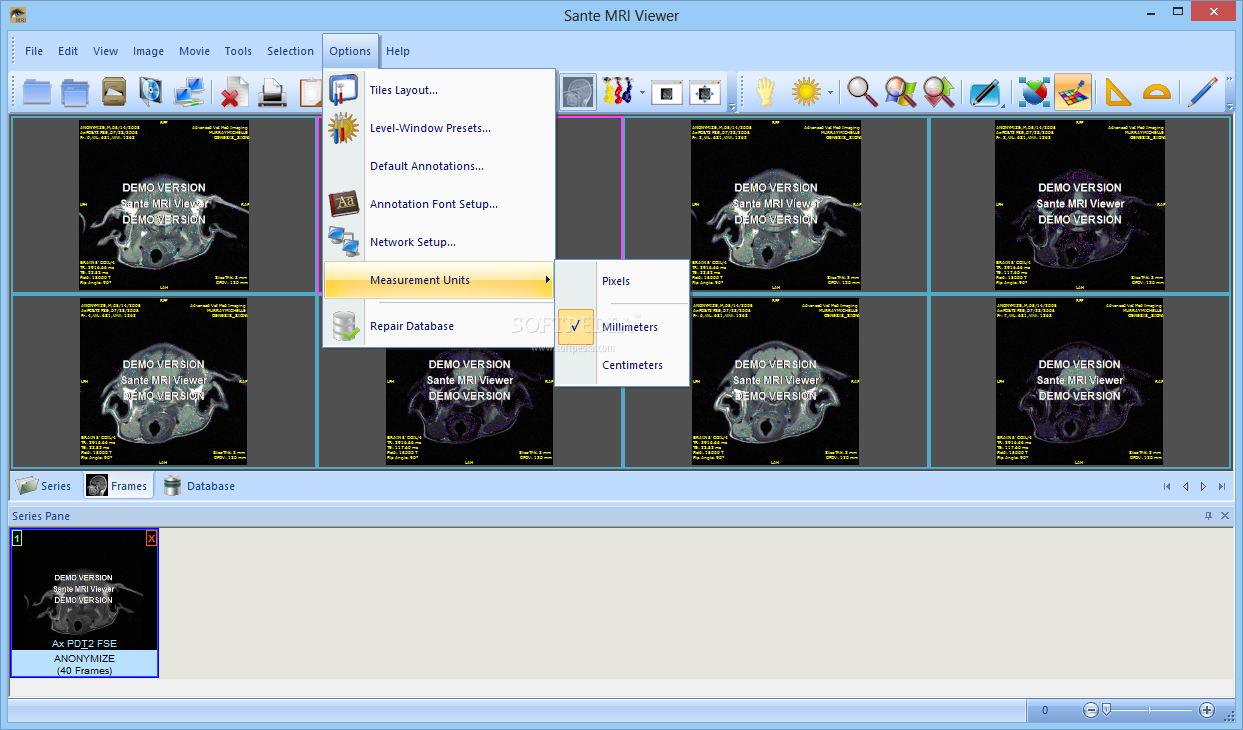Screen dimensions: 1243x730
Task: Select the hand pan tool
Action: coord(765,92)
